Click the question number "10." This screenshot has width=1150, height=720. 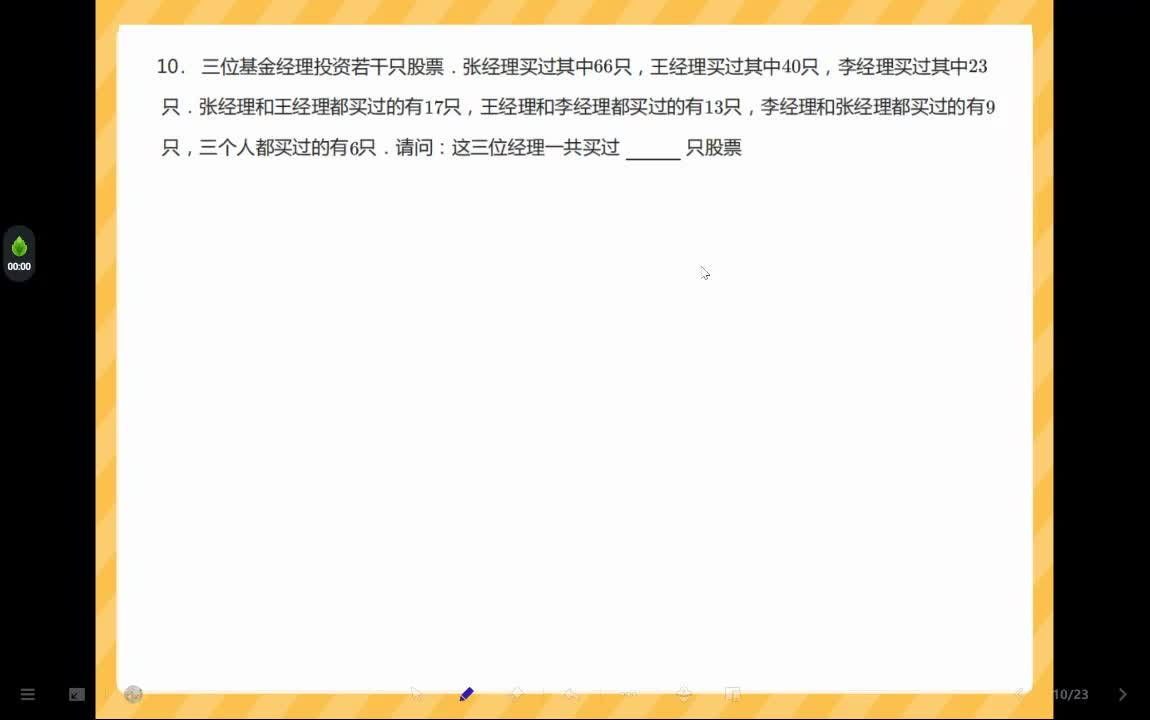coord(170,67)
